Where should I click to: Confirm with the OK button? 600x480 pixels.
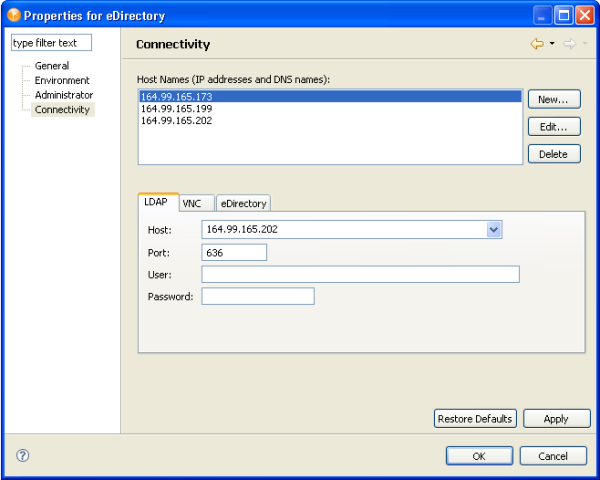[479, 456]
